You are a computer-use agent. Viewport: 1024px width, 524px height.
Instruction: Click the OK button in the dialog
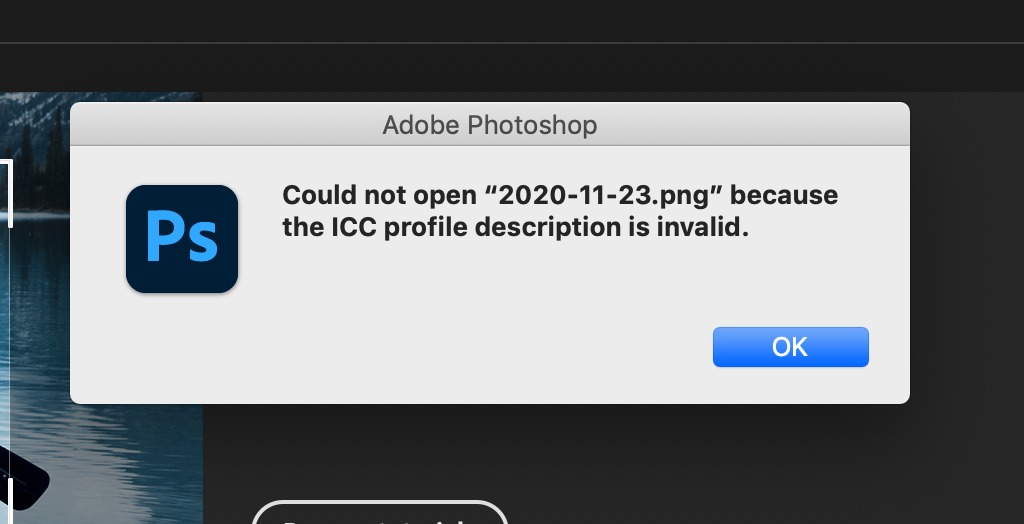[x=790, y=347]
